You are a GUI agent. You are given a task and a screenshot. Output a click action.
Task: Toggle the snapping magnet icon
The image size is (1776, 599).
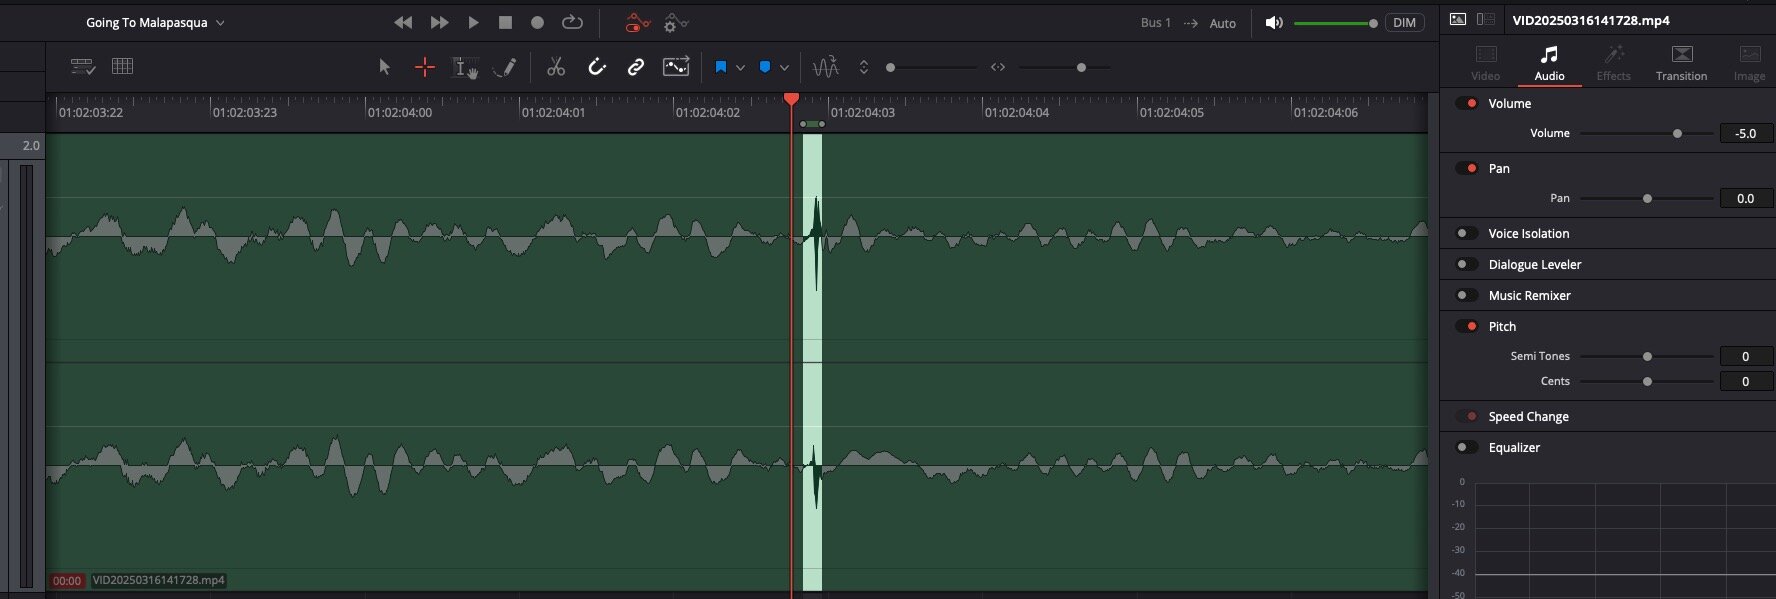[x=597, y=67]
